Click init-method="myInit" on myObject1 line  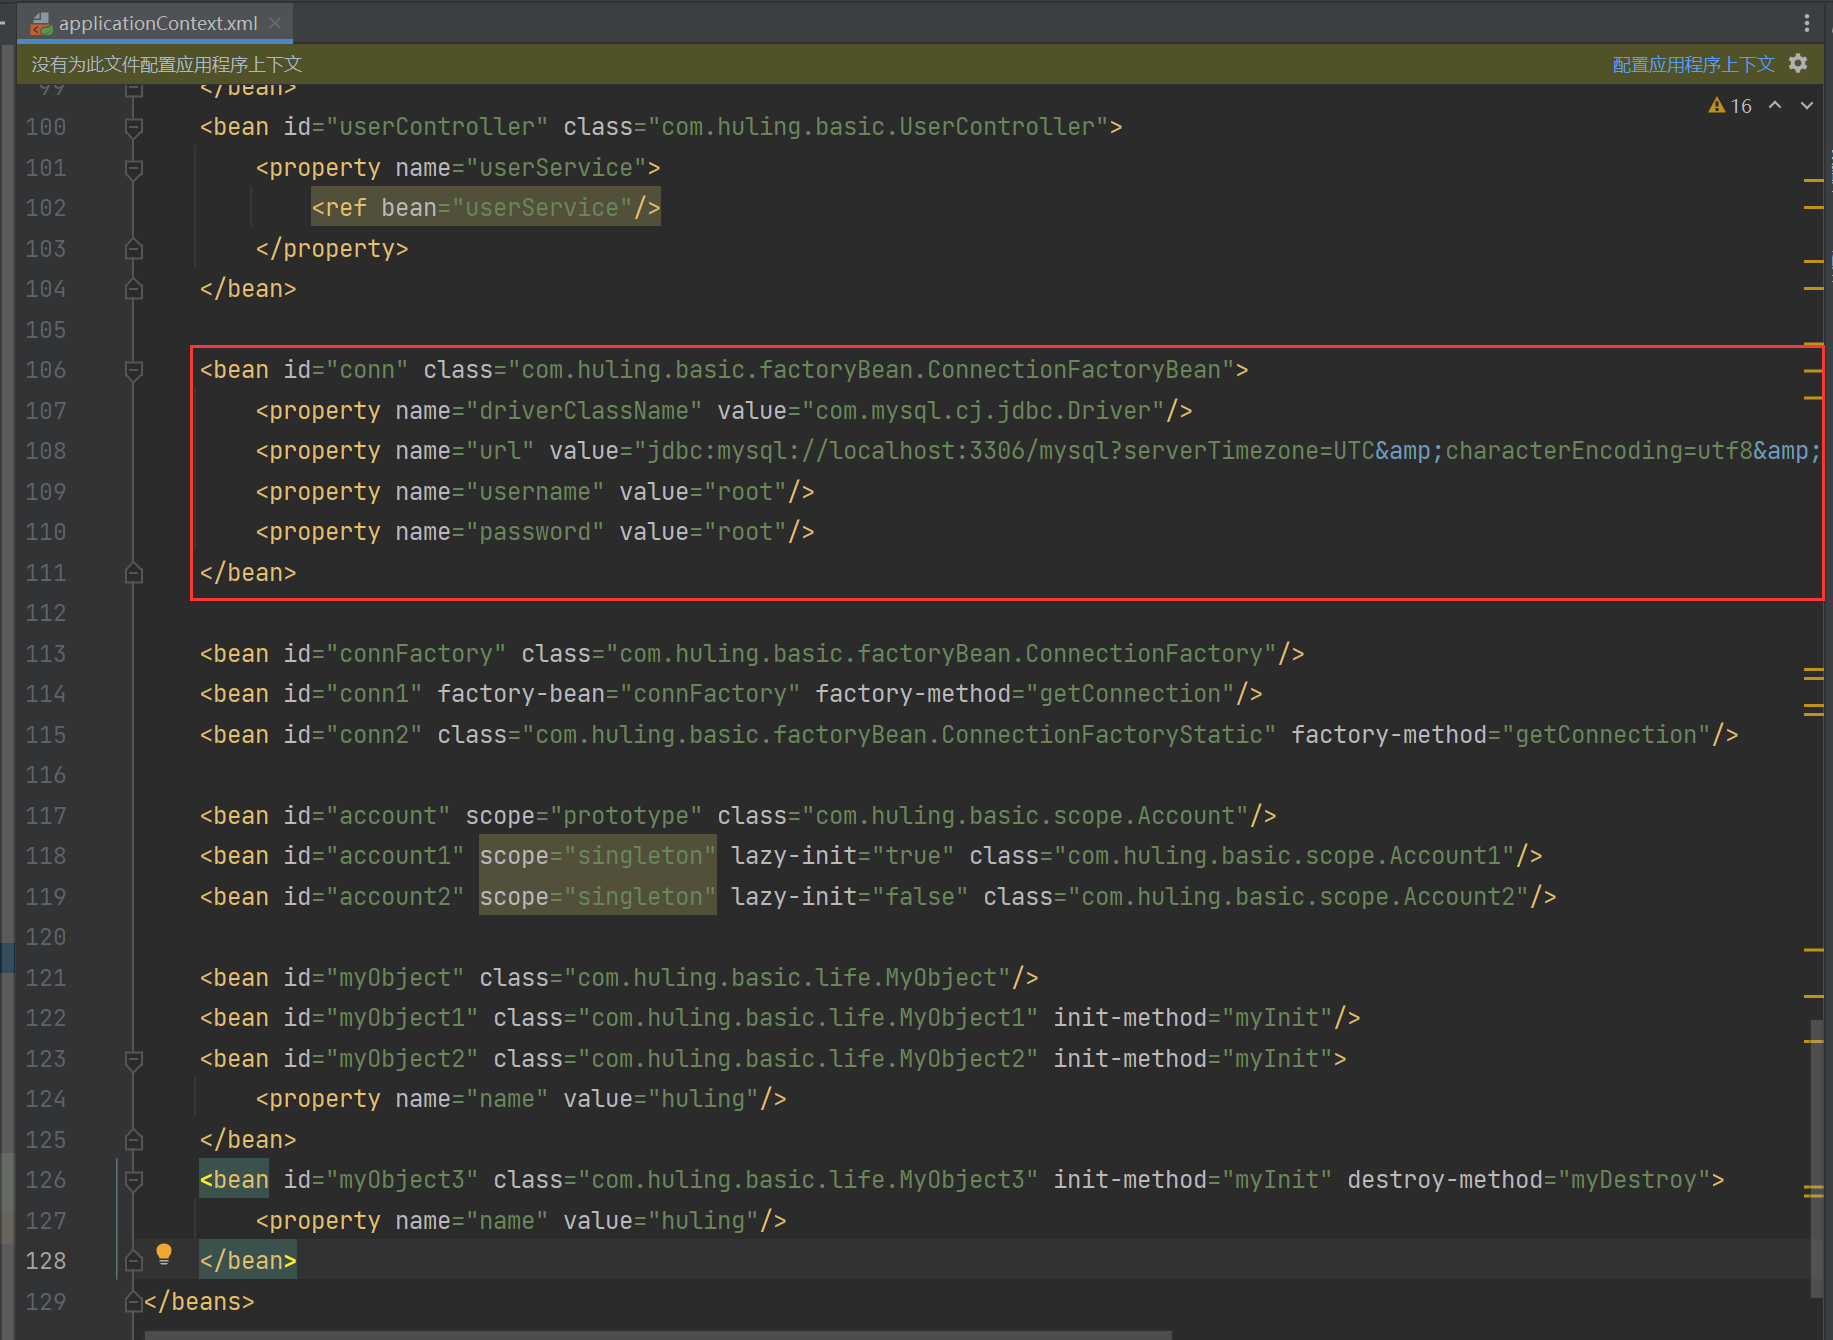pyautogui.click(x=1193, y=1018)
